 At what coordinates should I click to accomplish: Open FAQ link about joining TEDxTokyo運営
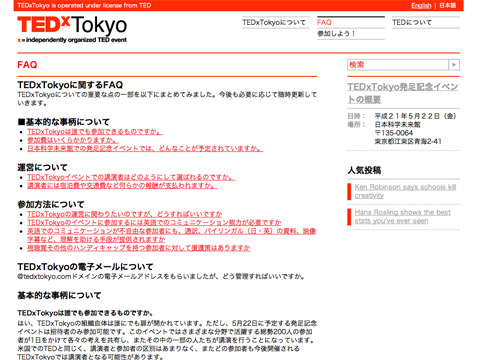[x=125, y=214]
